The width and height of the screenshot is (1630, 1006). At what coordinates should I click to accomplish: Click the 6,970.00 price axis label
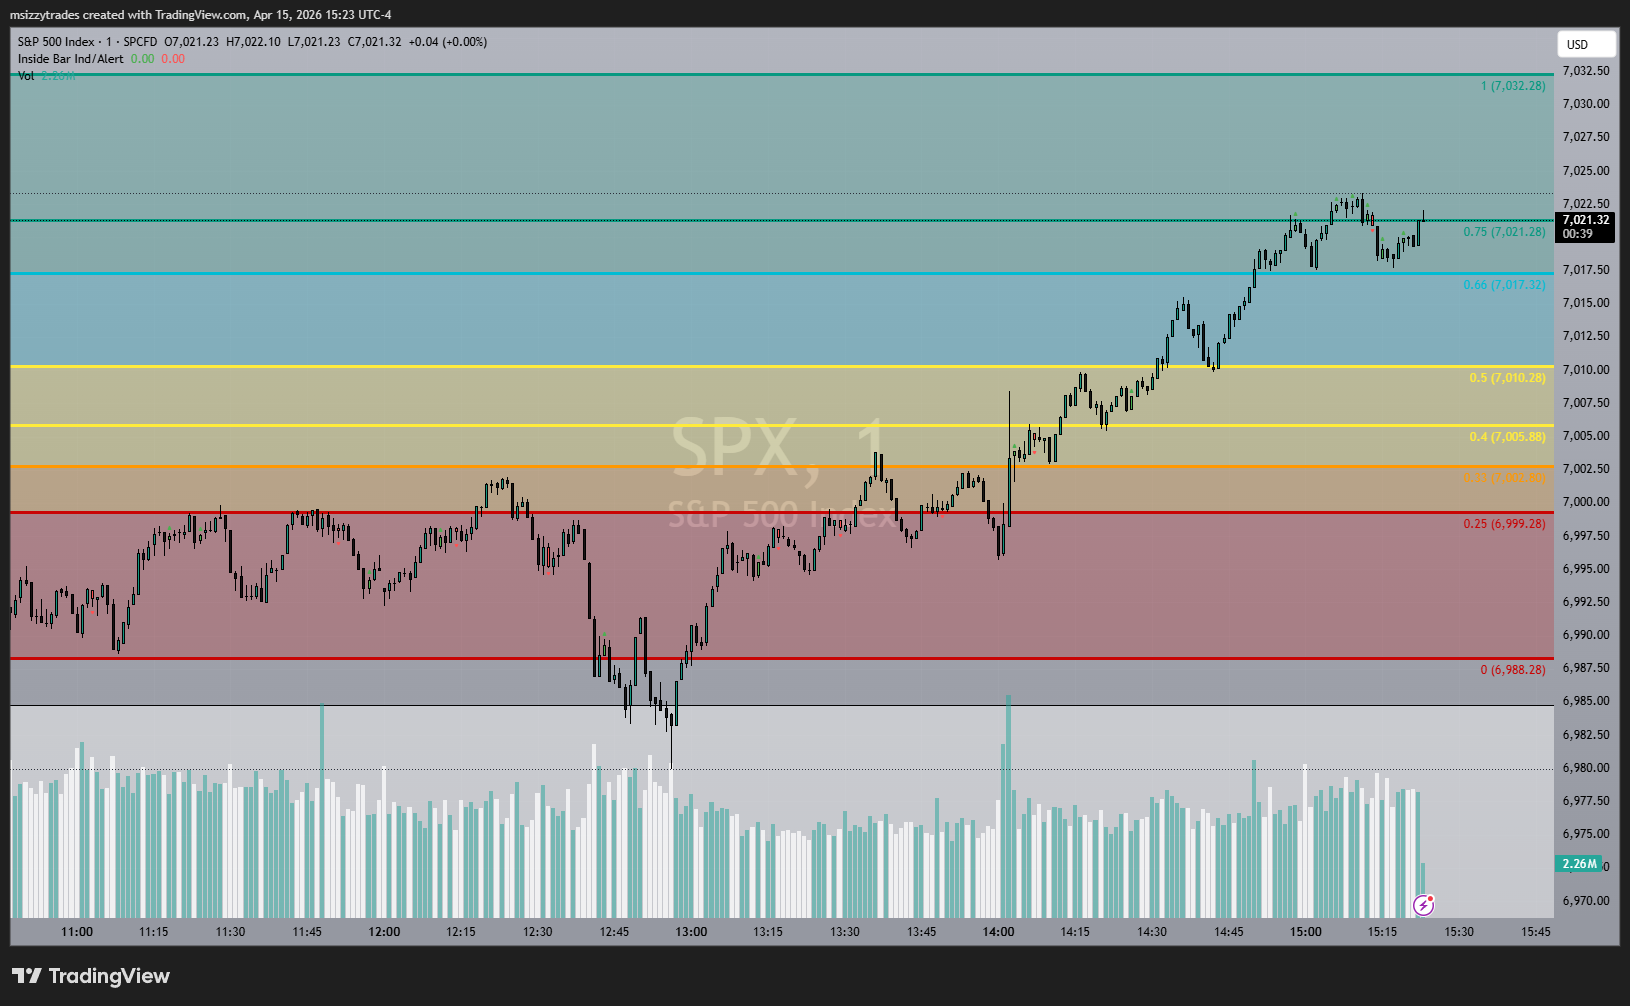[x=1586, y=901]
